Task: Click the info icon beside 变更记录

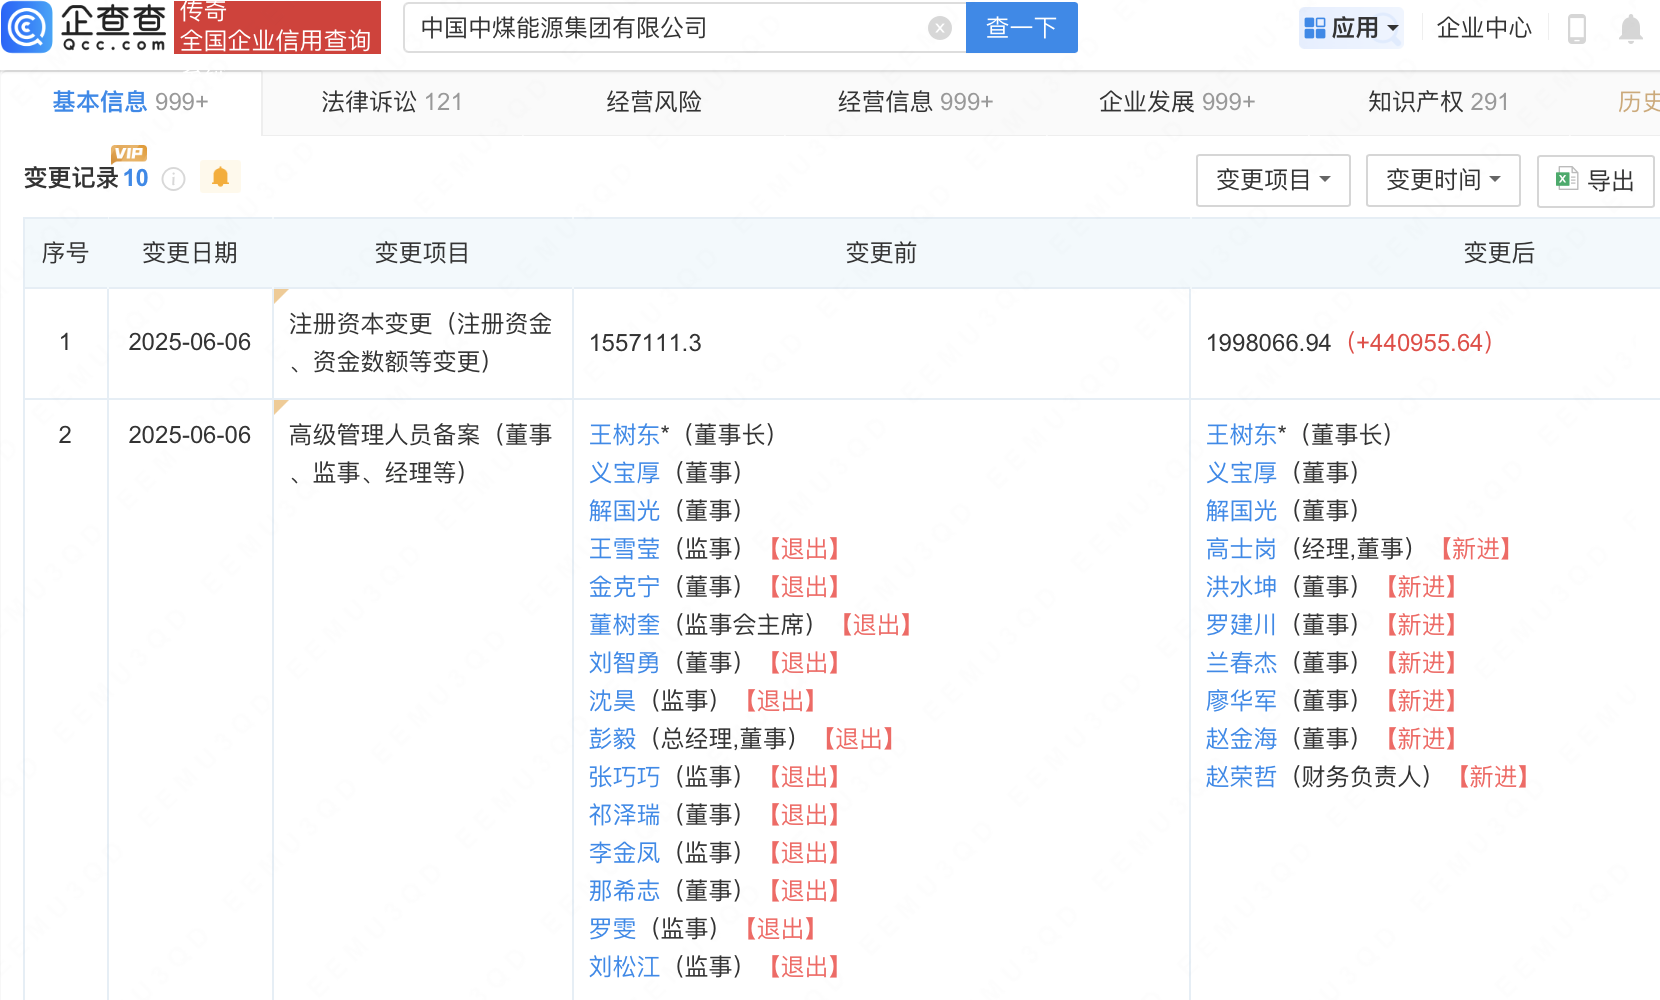Action: pyautogui.click(x=174, y=179)
